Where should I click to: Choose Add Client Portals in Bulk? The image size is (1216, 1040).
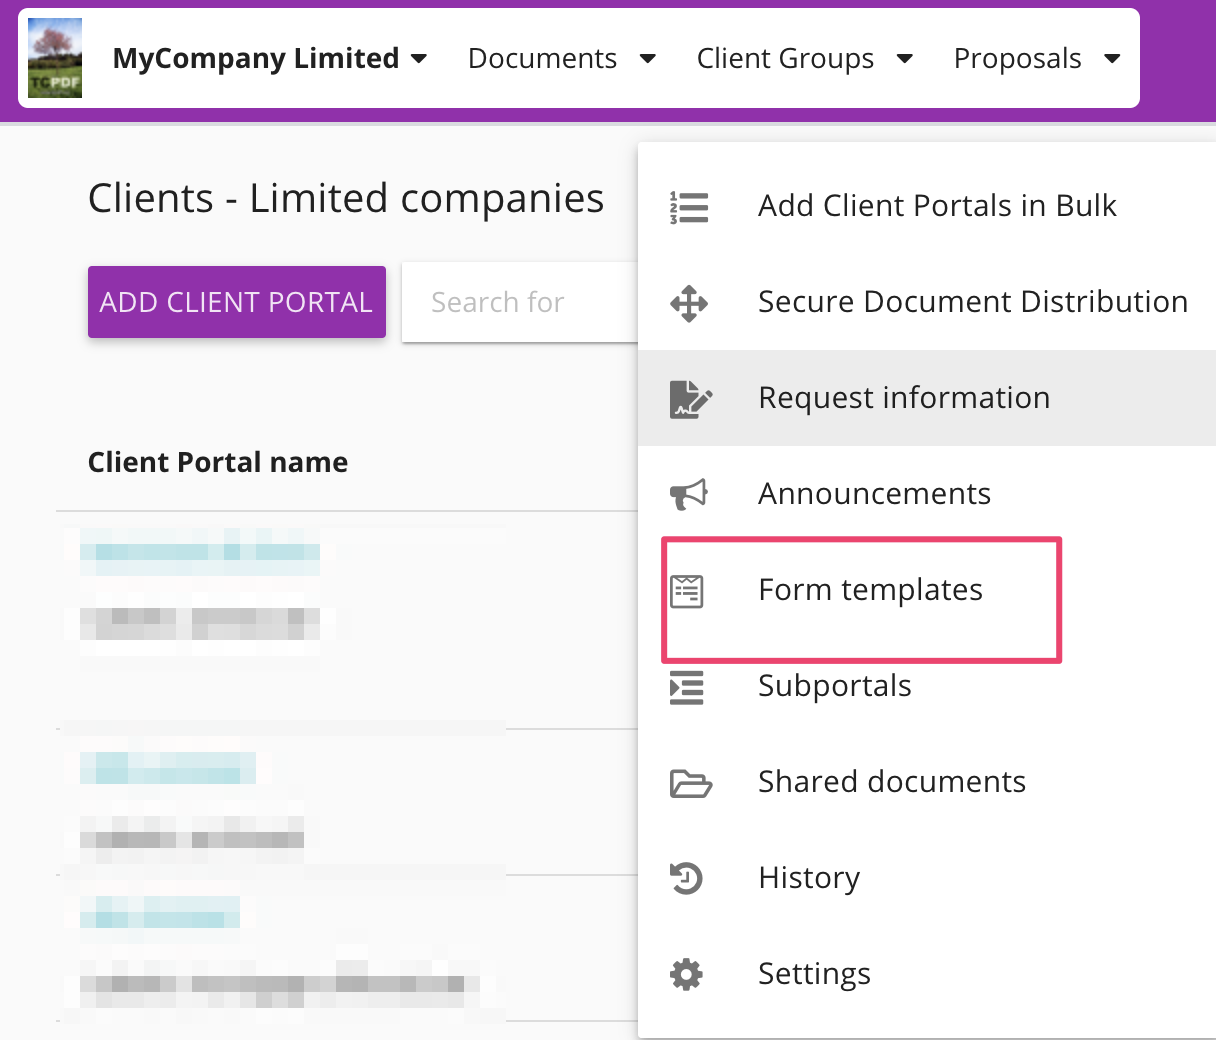(x=936, y=206)
